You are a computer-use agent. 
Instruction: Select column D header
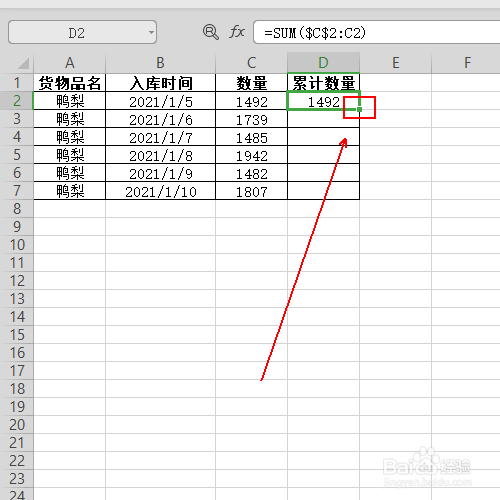coord(324,63)
